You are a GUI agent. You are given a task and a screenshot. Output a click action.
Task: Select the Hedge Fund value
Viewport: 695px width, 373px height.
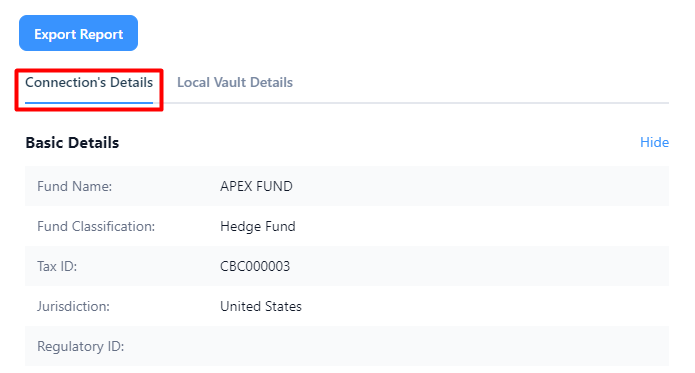(x=258, y=226)
